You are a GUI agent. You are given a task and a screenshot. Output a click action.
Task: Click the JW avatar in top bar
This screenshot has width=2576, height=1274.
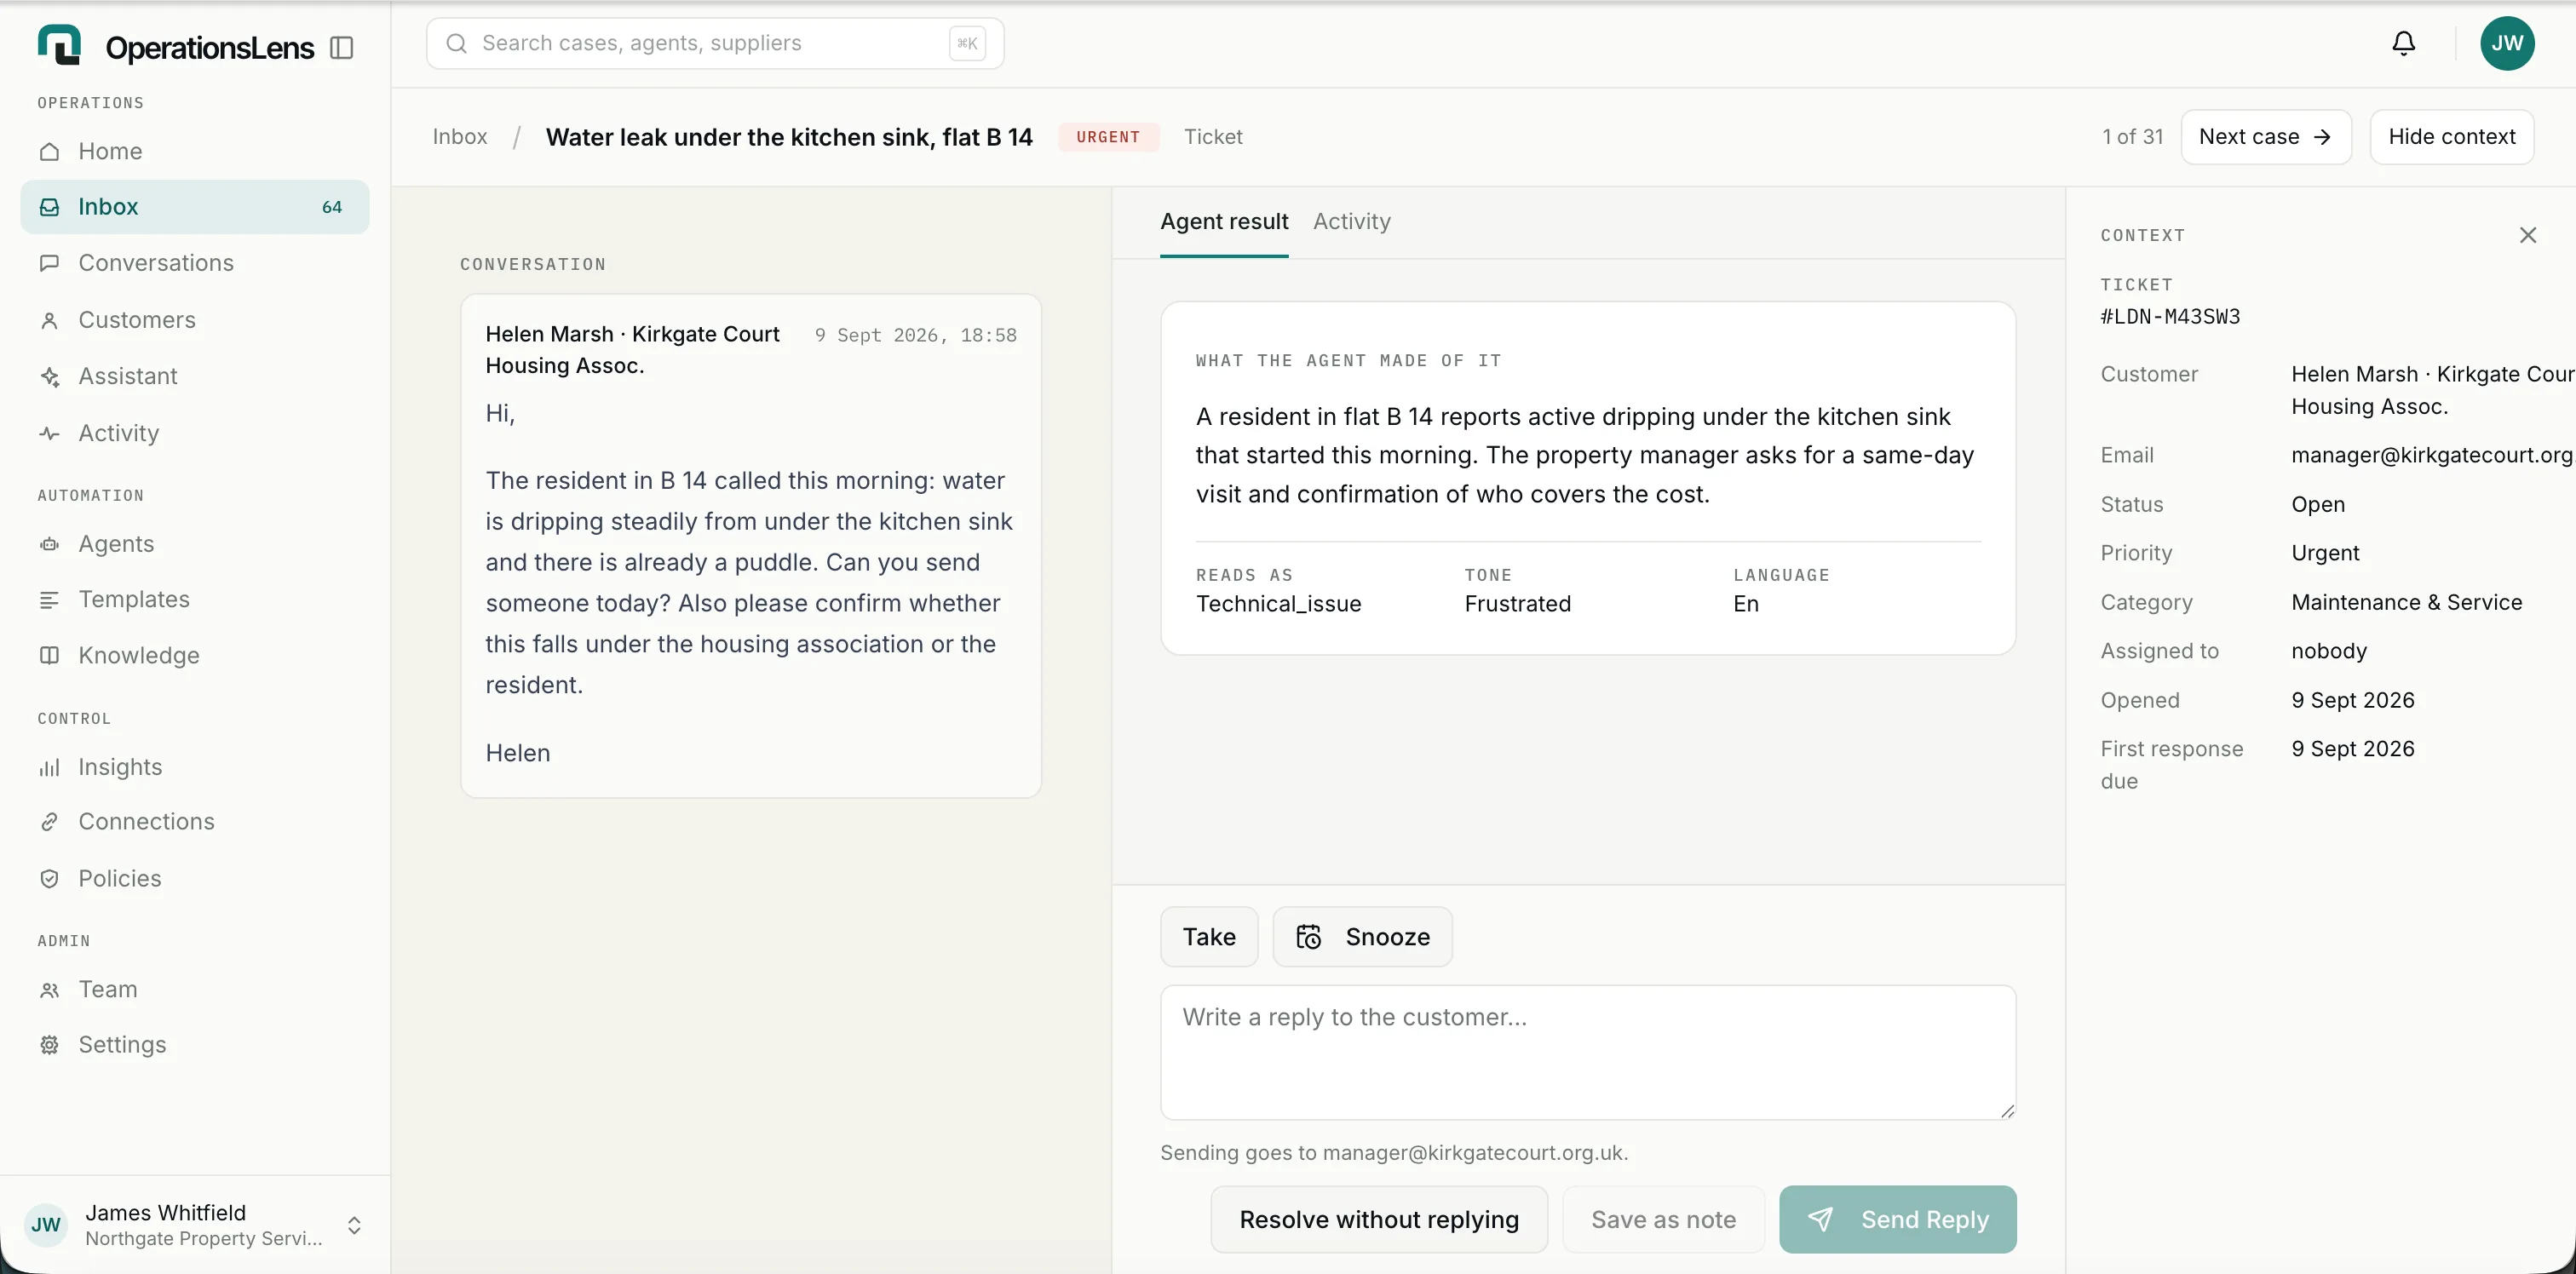click(x=2506, y=43)
